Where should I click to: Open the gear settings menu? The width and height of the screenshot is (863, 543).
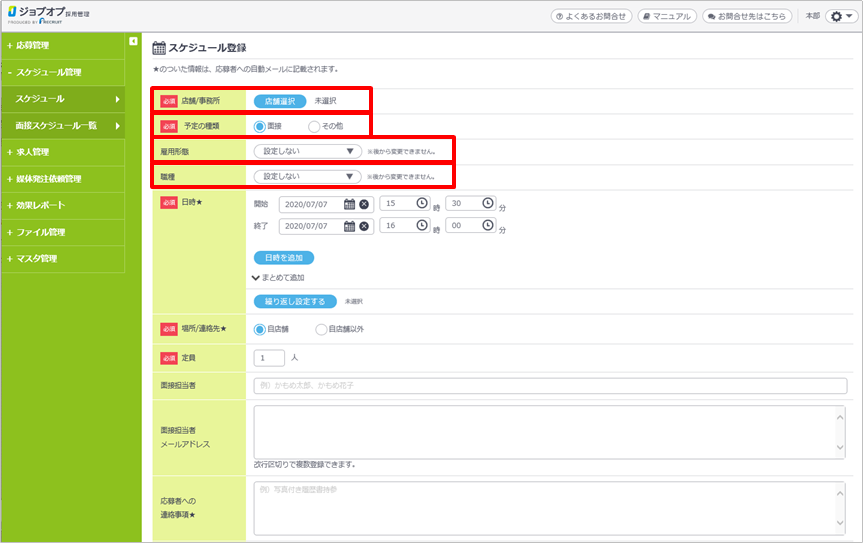click(839, 17)
